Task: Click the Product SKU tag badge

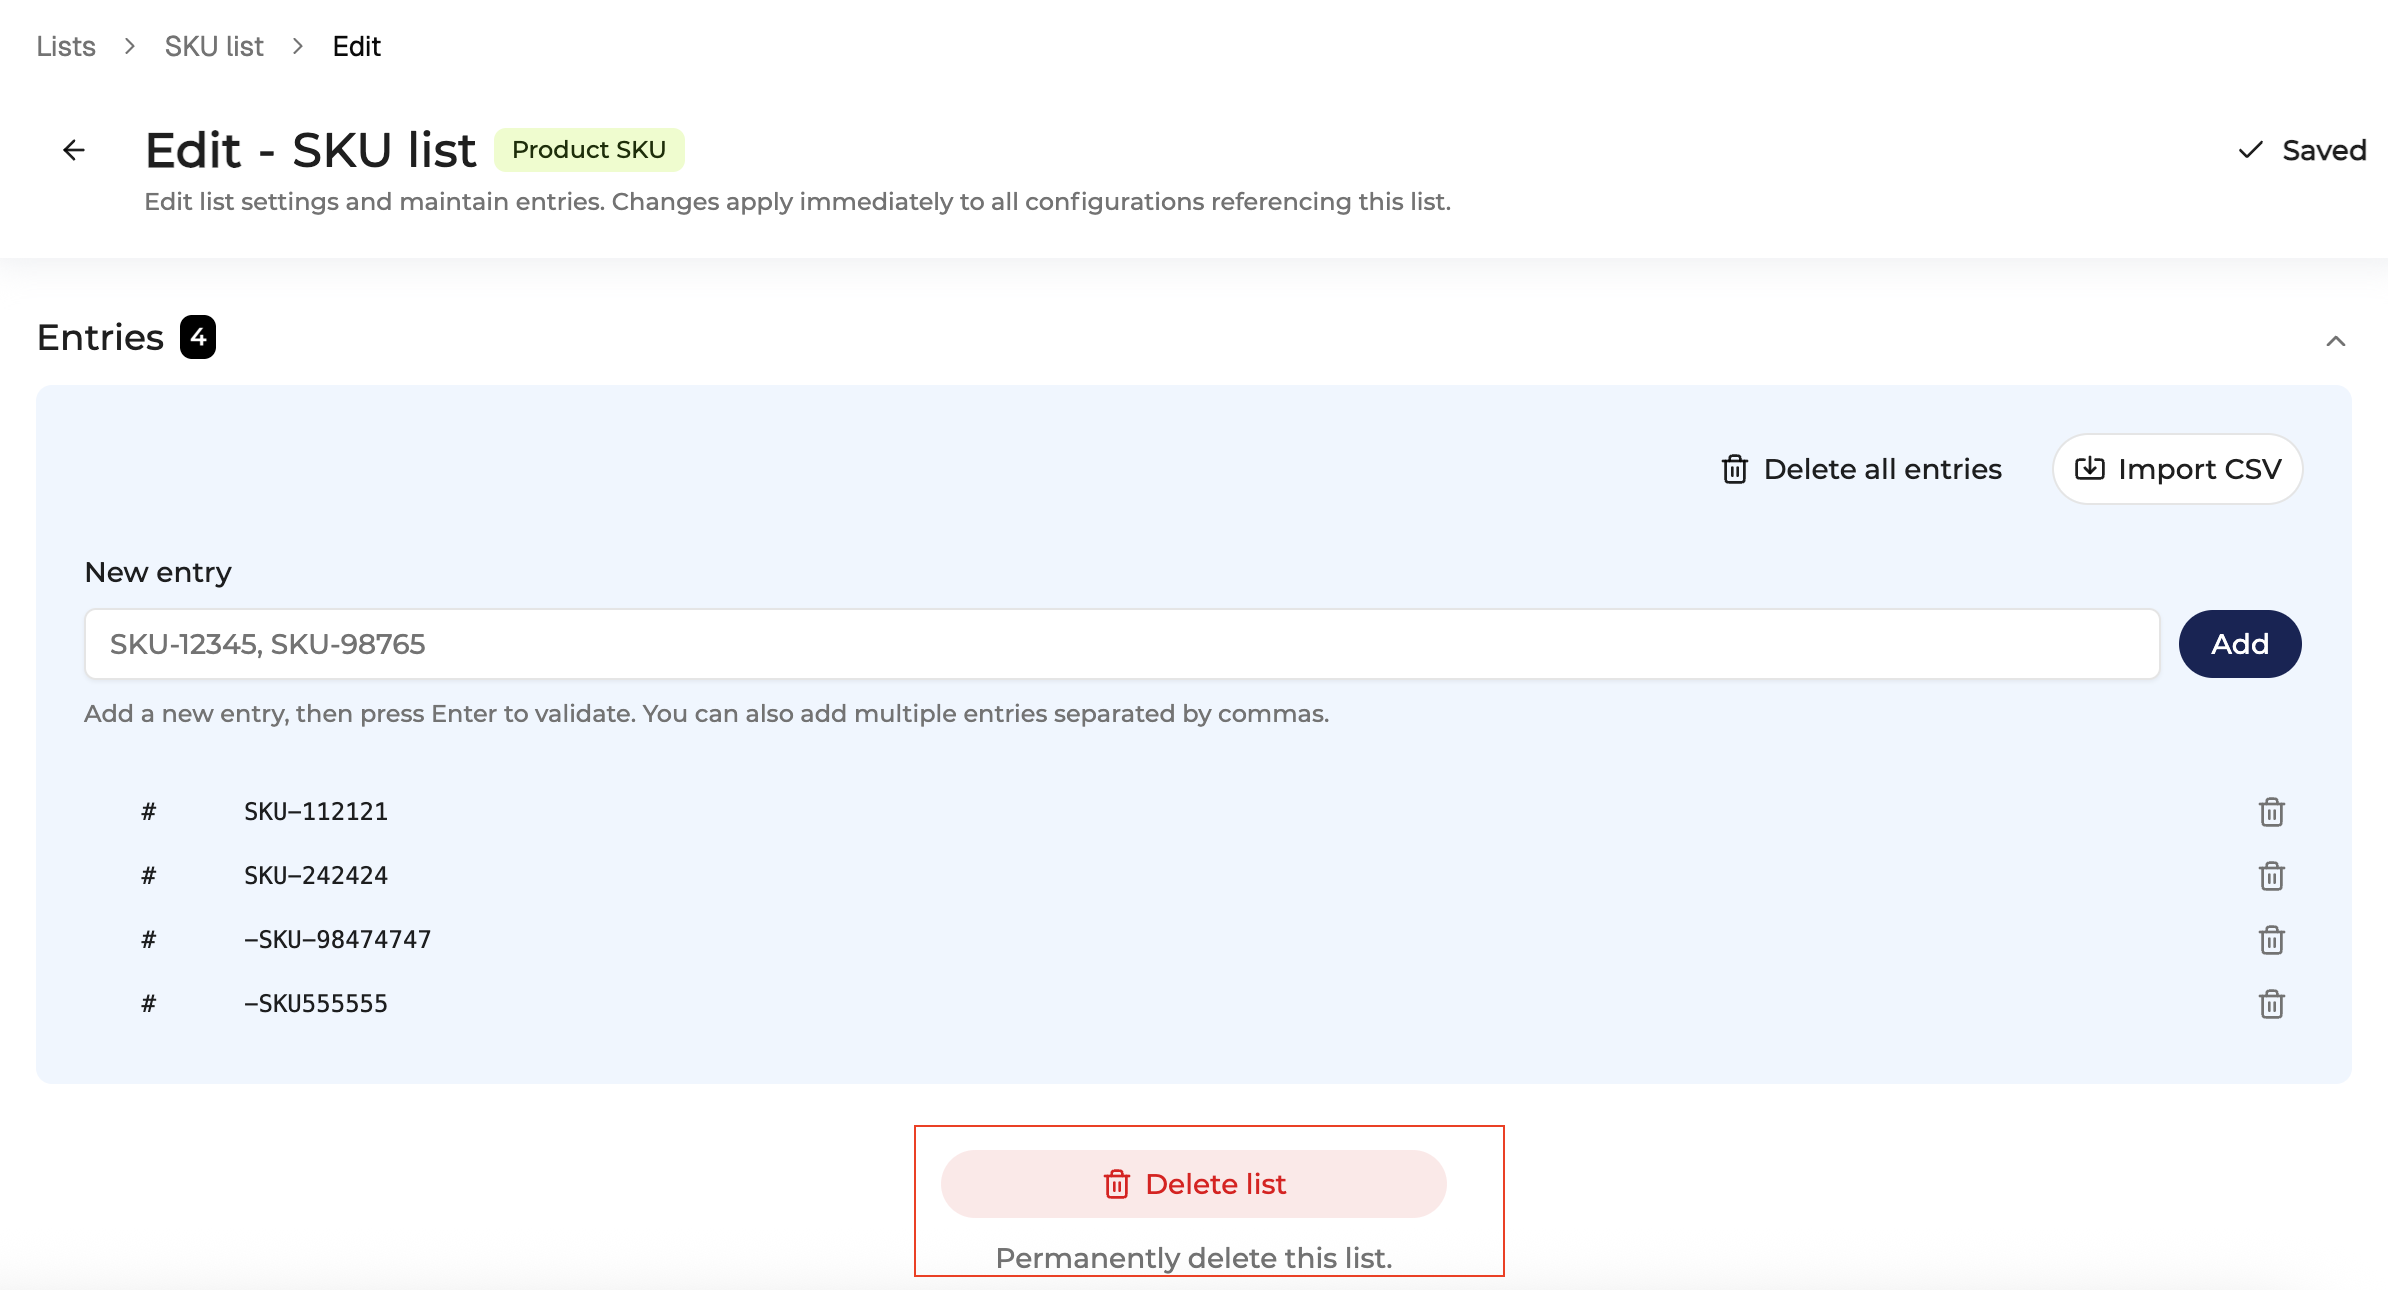Action: coord(588,150)
